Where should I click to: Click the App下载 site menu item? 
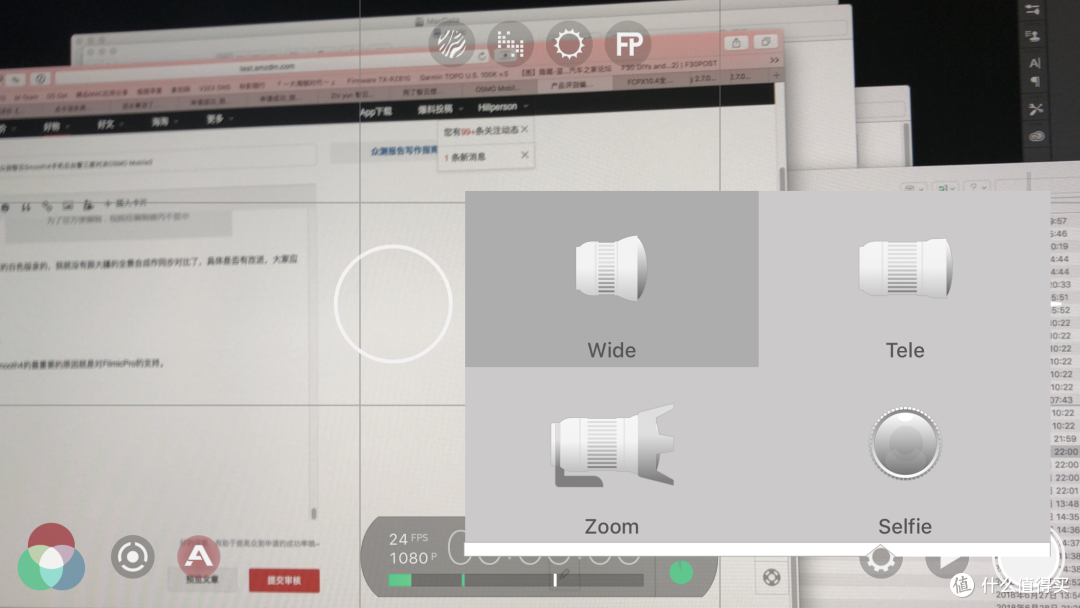[376, 112]
